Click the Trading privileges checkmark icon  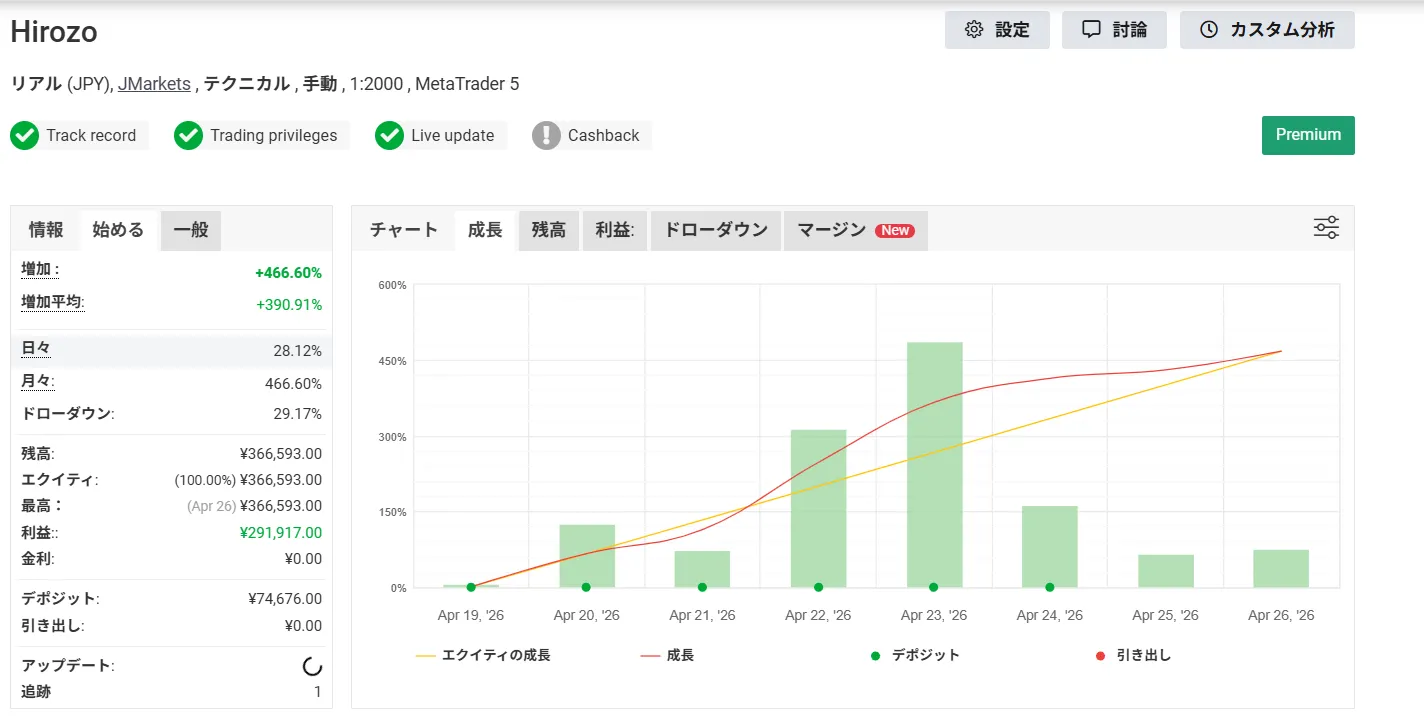tap(189, 136)
